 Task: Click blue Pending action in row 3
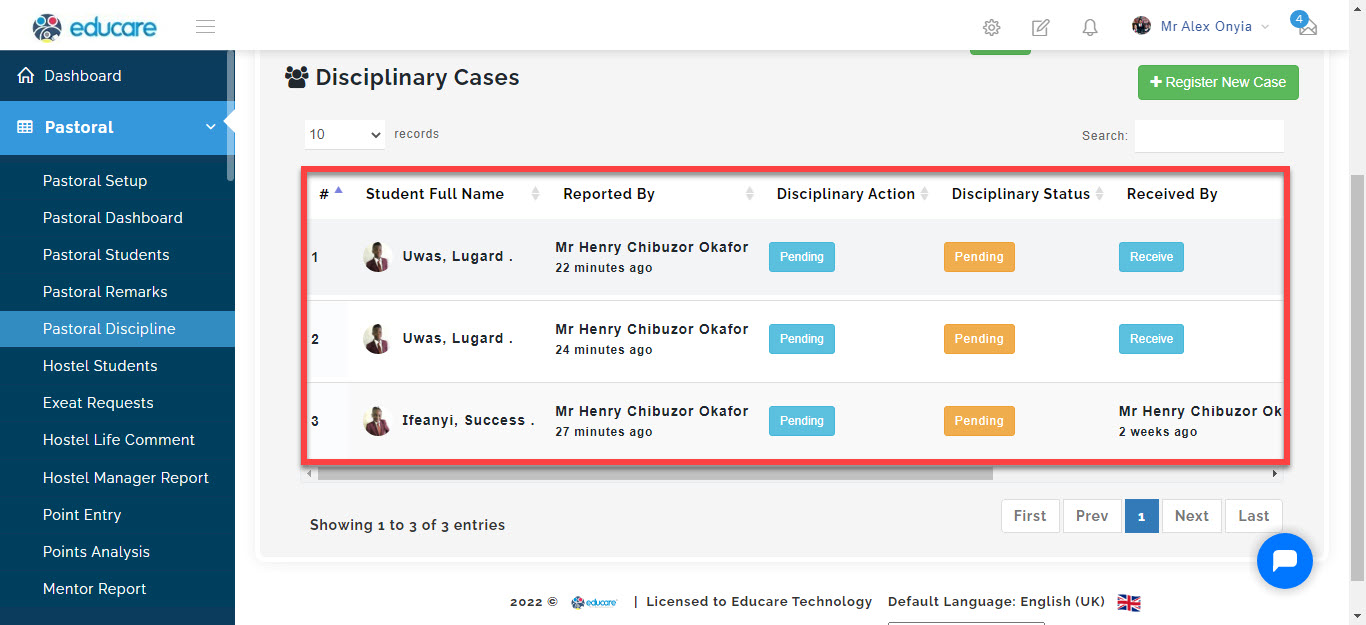[801, 421]
